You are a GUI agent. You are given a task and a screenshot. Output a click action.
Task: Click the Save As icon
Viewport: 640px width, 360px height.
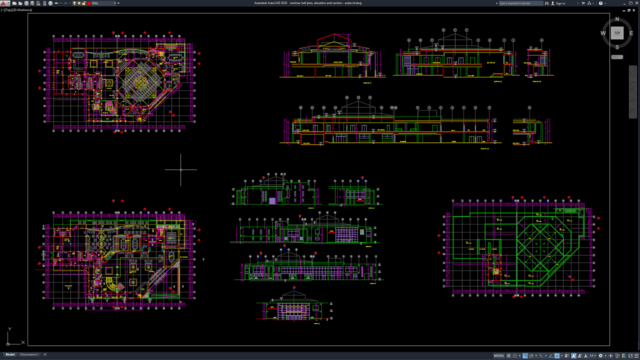coord(32,3)
